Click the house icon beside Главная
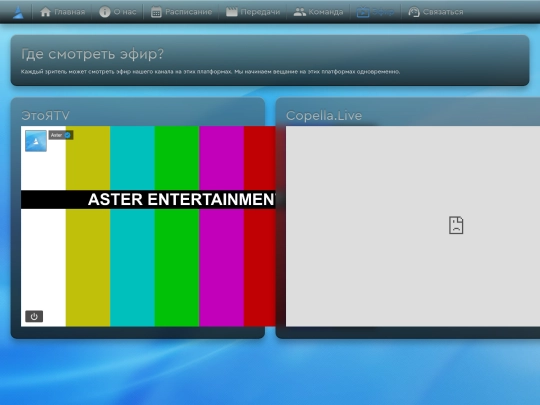Screen dimensions: 540x405 tap(45, 12)
